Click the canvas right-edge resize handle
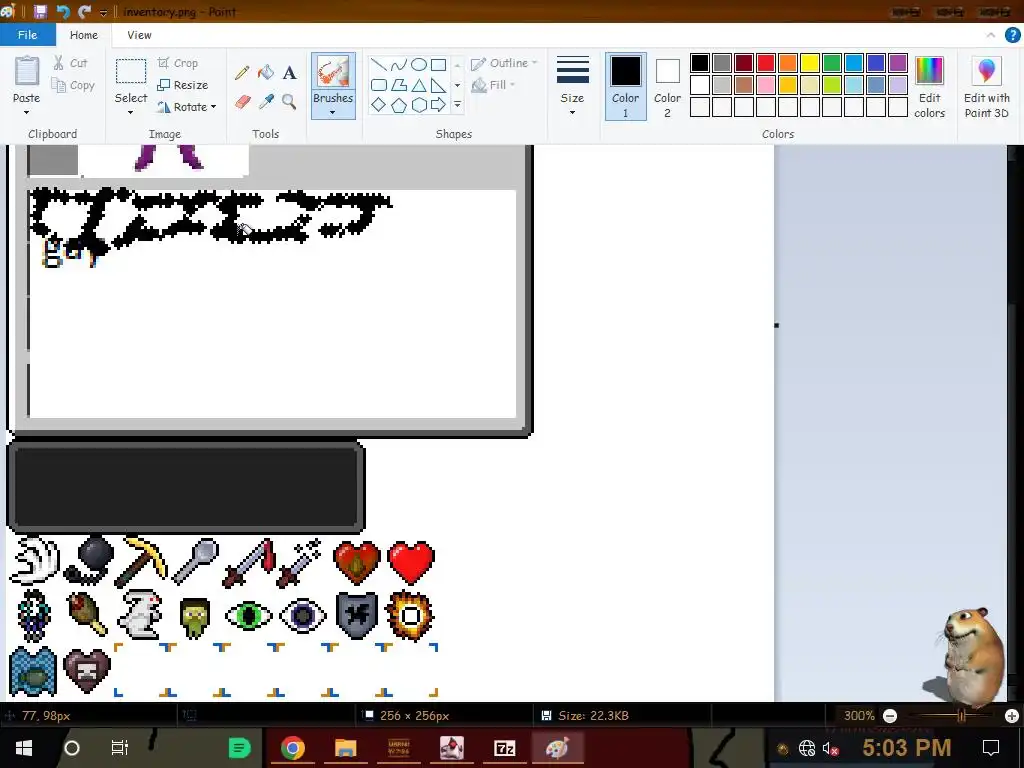The image size is (1024, 768). (x=776, y=325)
